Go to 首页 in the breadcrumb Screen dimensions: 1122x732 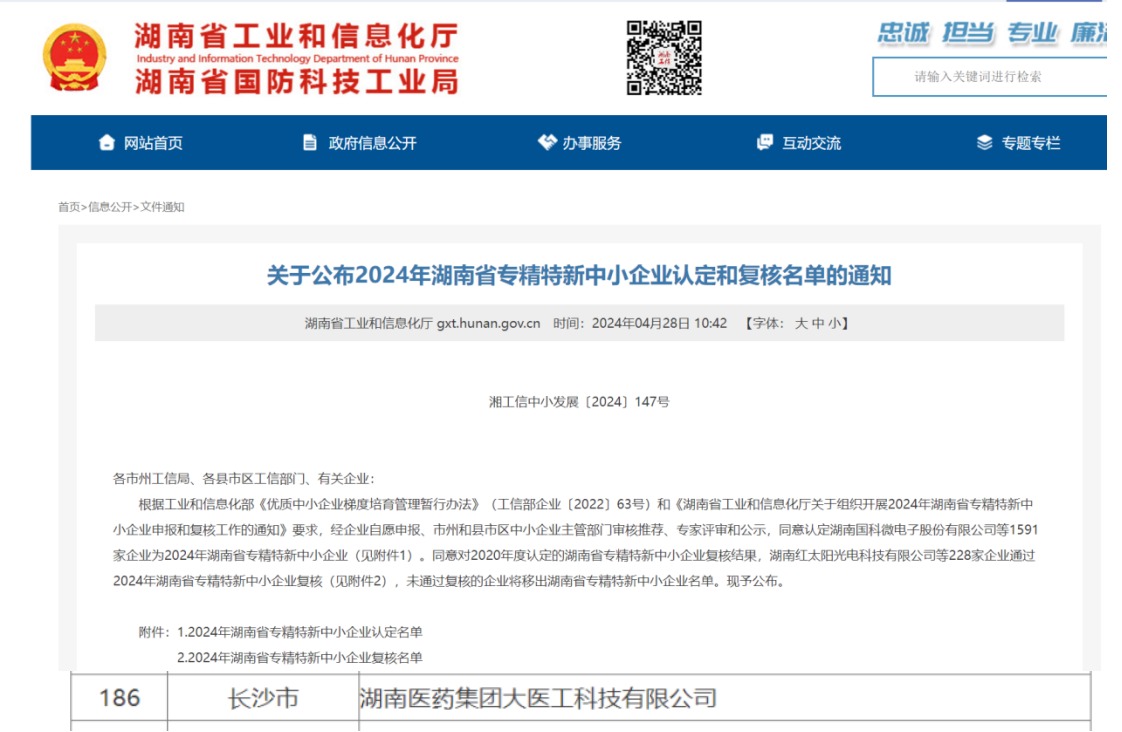click(x=69, y=207)
